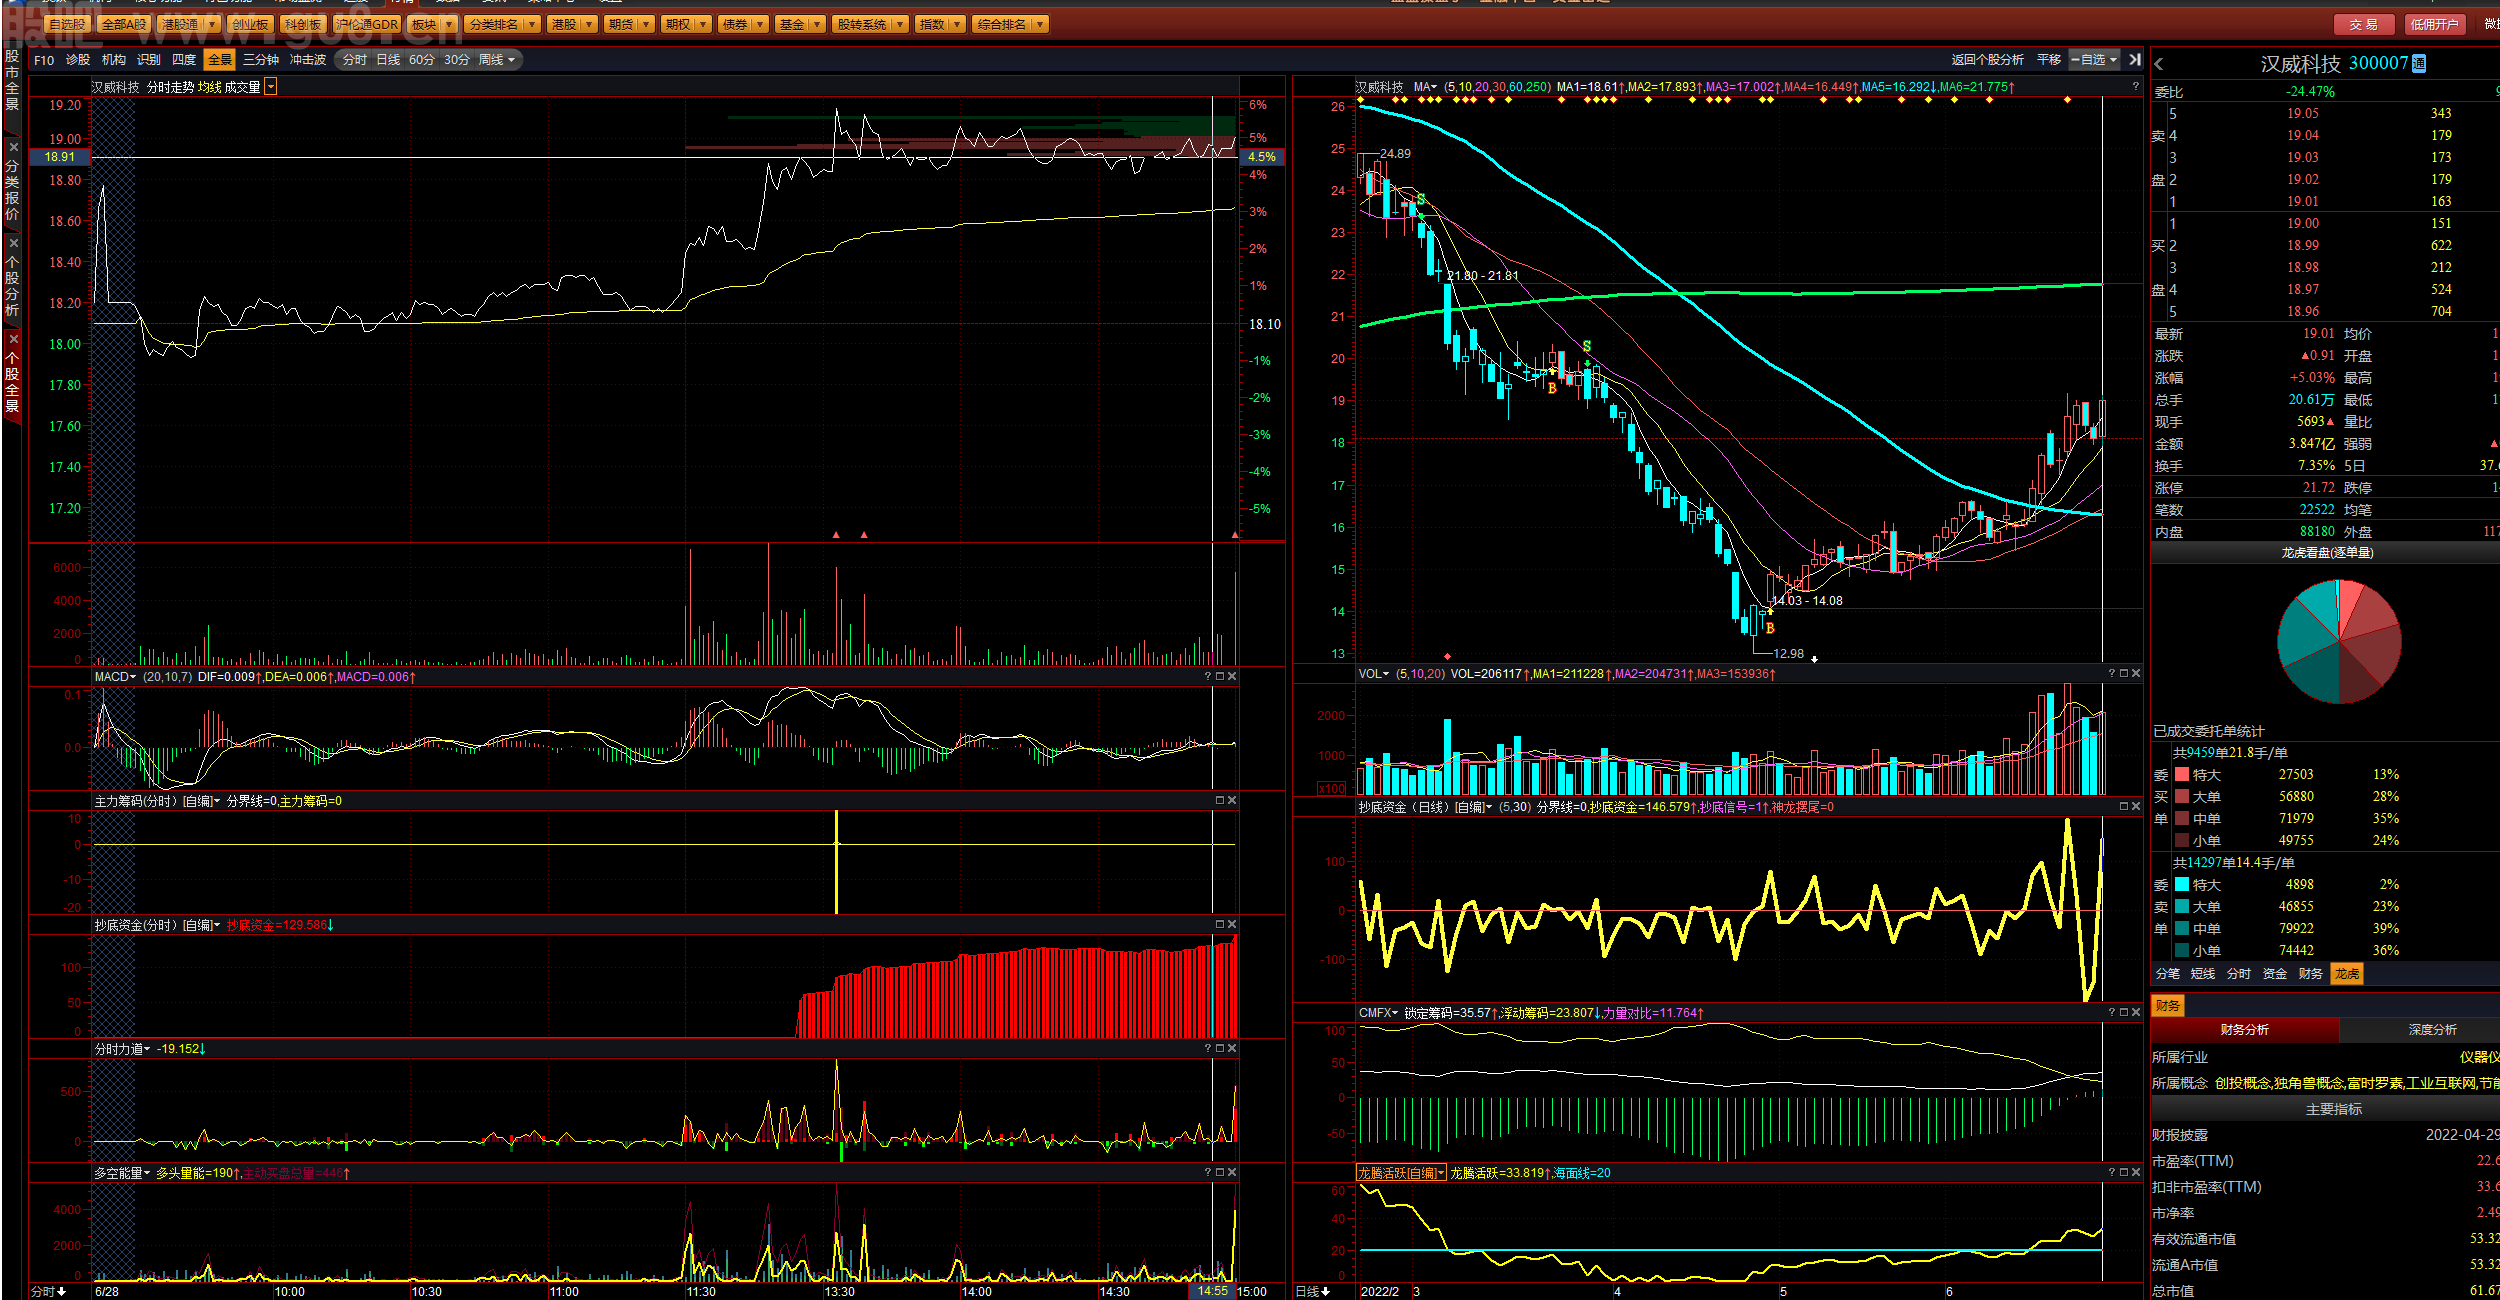The height and width of the screenshot is (1300, 2500).
Task: Expand the 分类排名 dropdown arrow
Action: pos(532,24)
